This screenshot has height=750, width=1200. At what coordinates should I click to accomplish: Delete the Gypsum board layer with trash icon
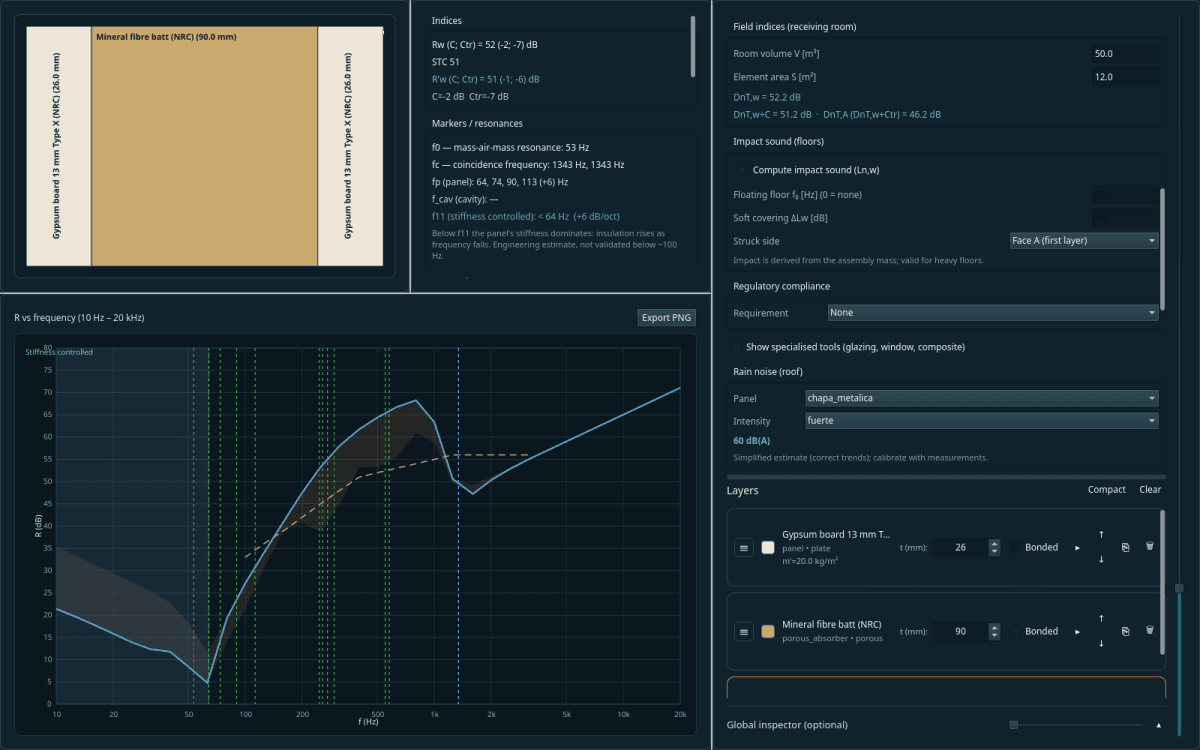[x=1149, y=547]
